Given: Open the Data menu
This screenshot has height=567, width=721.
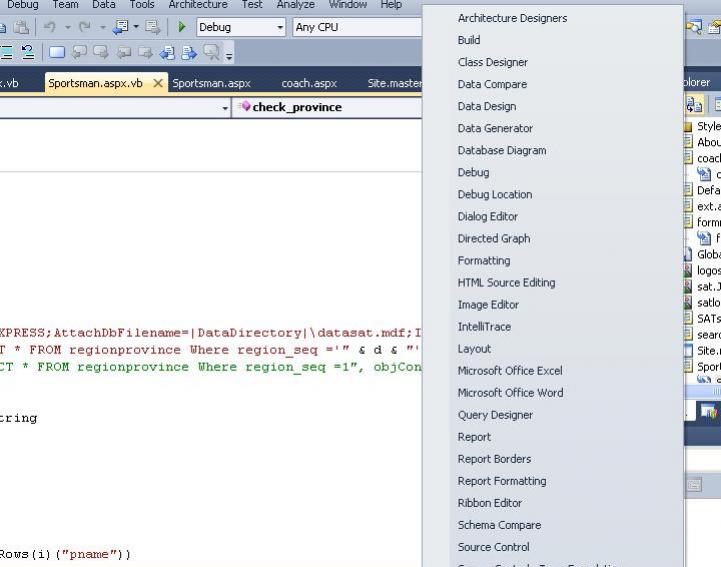Looking at the screenshot, I should coord(104,5).
